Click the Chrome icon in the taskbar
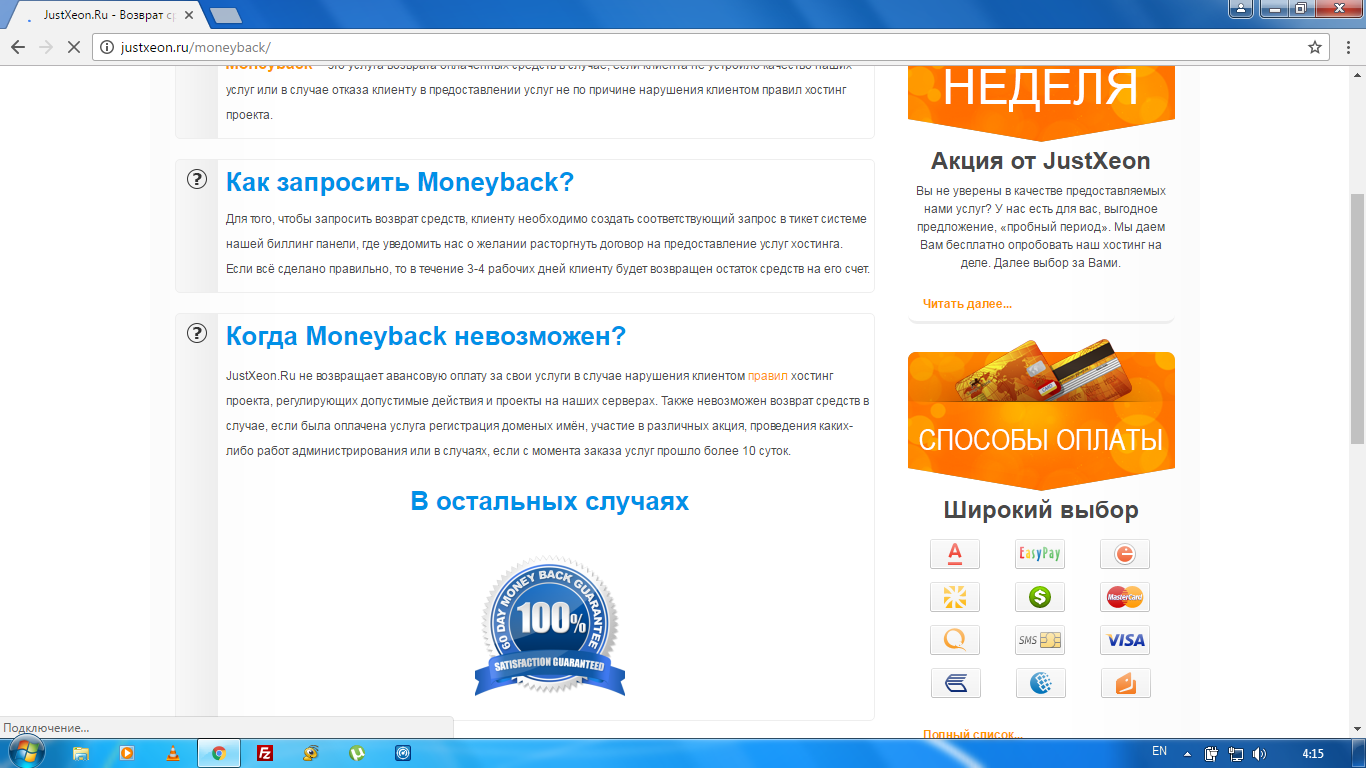 tap(219, 753)
